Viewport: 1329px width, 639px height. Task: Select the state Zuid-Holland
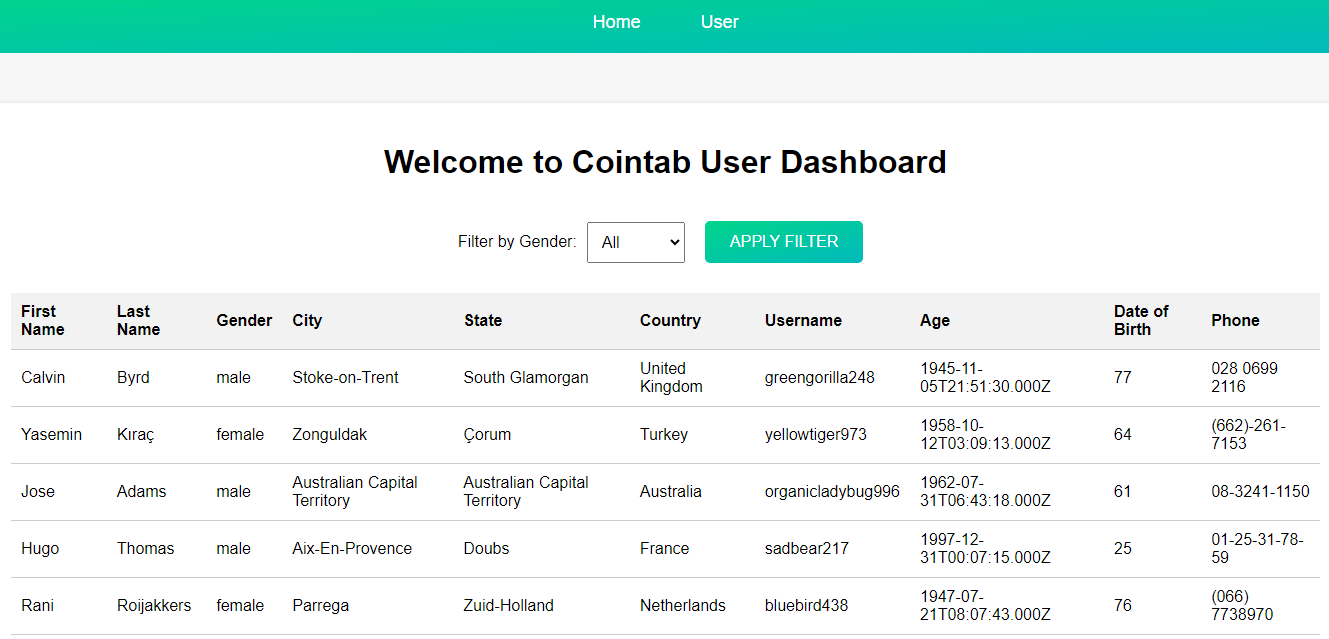pos(509,605)
